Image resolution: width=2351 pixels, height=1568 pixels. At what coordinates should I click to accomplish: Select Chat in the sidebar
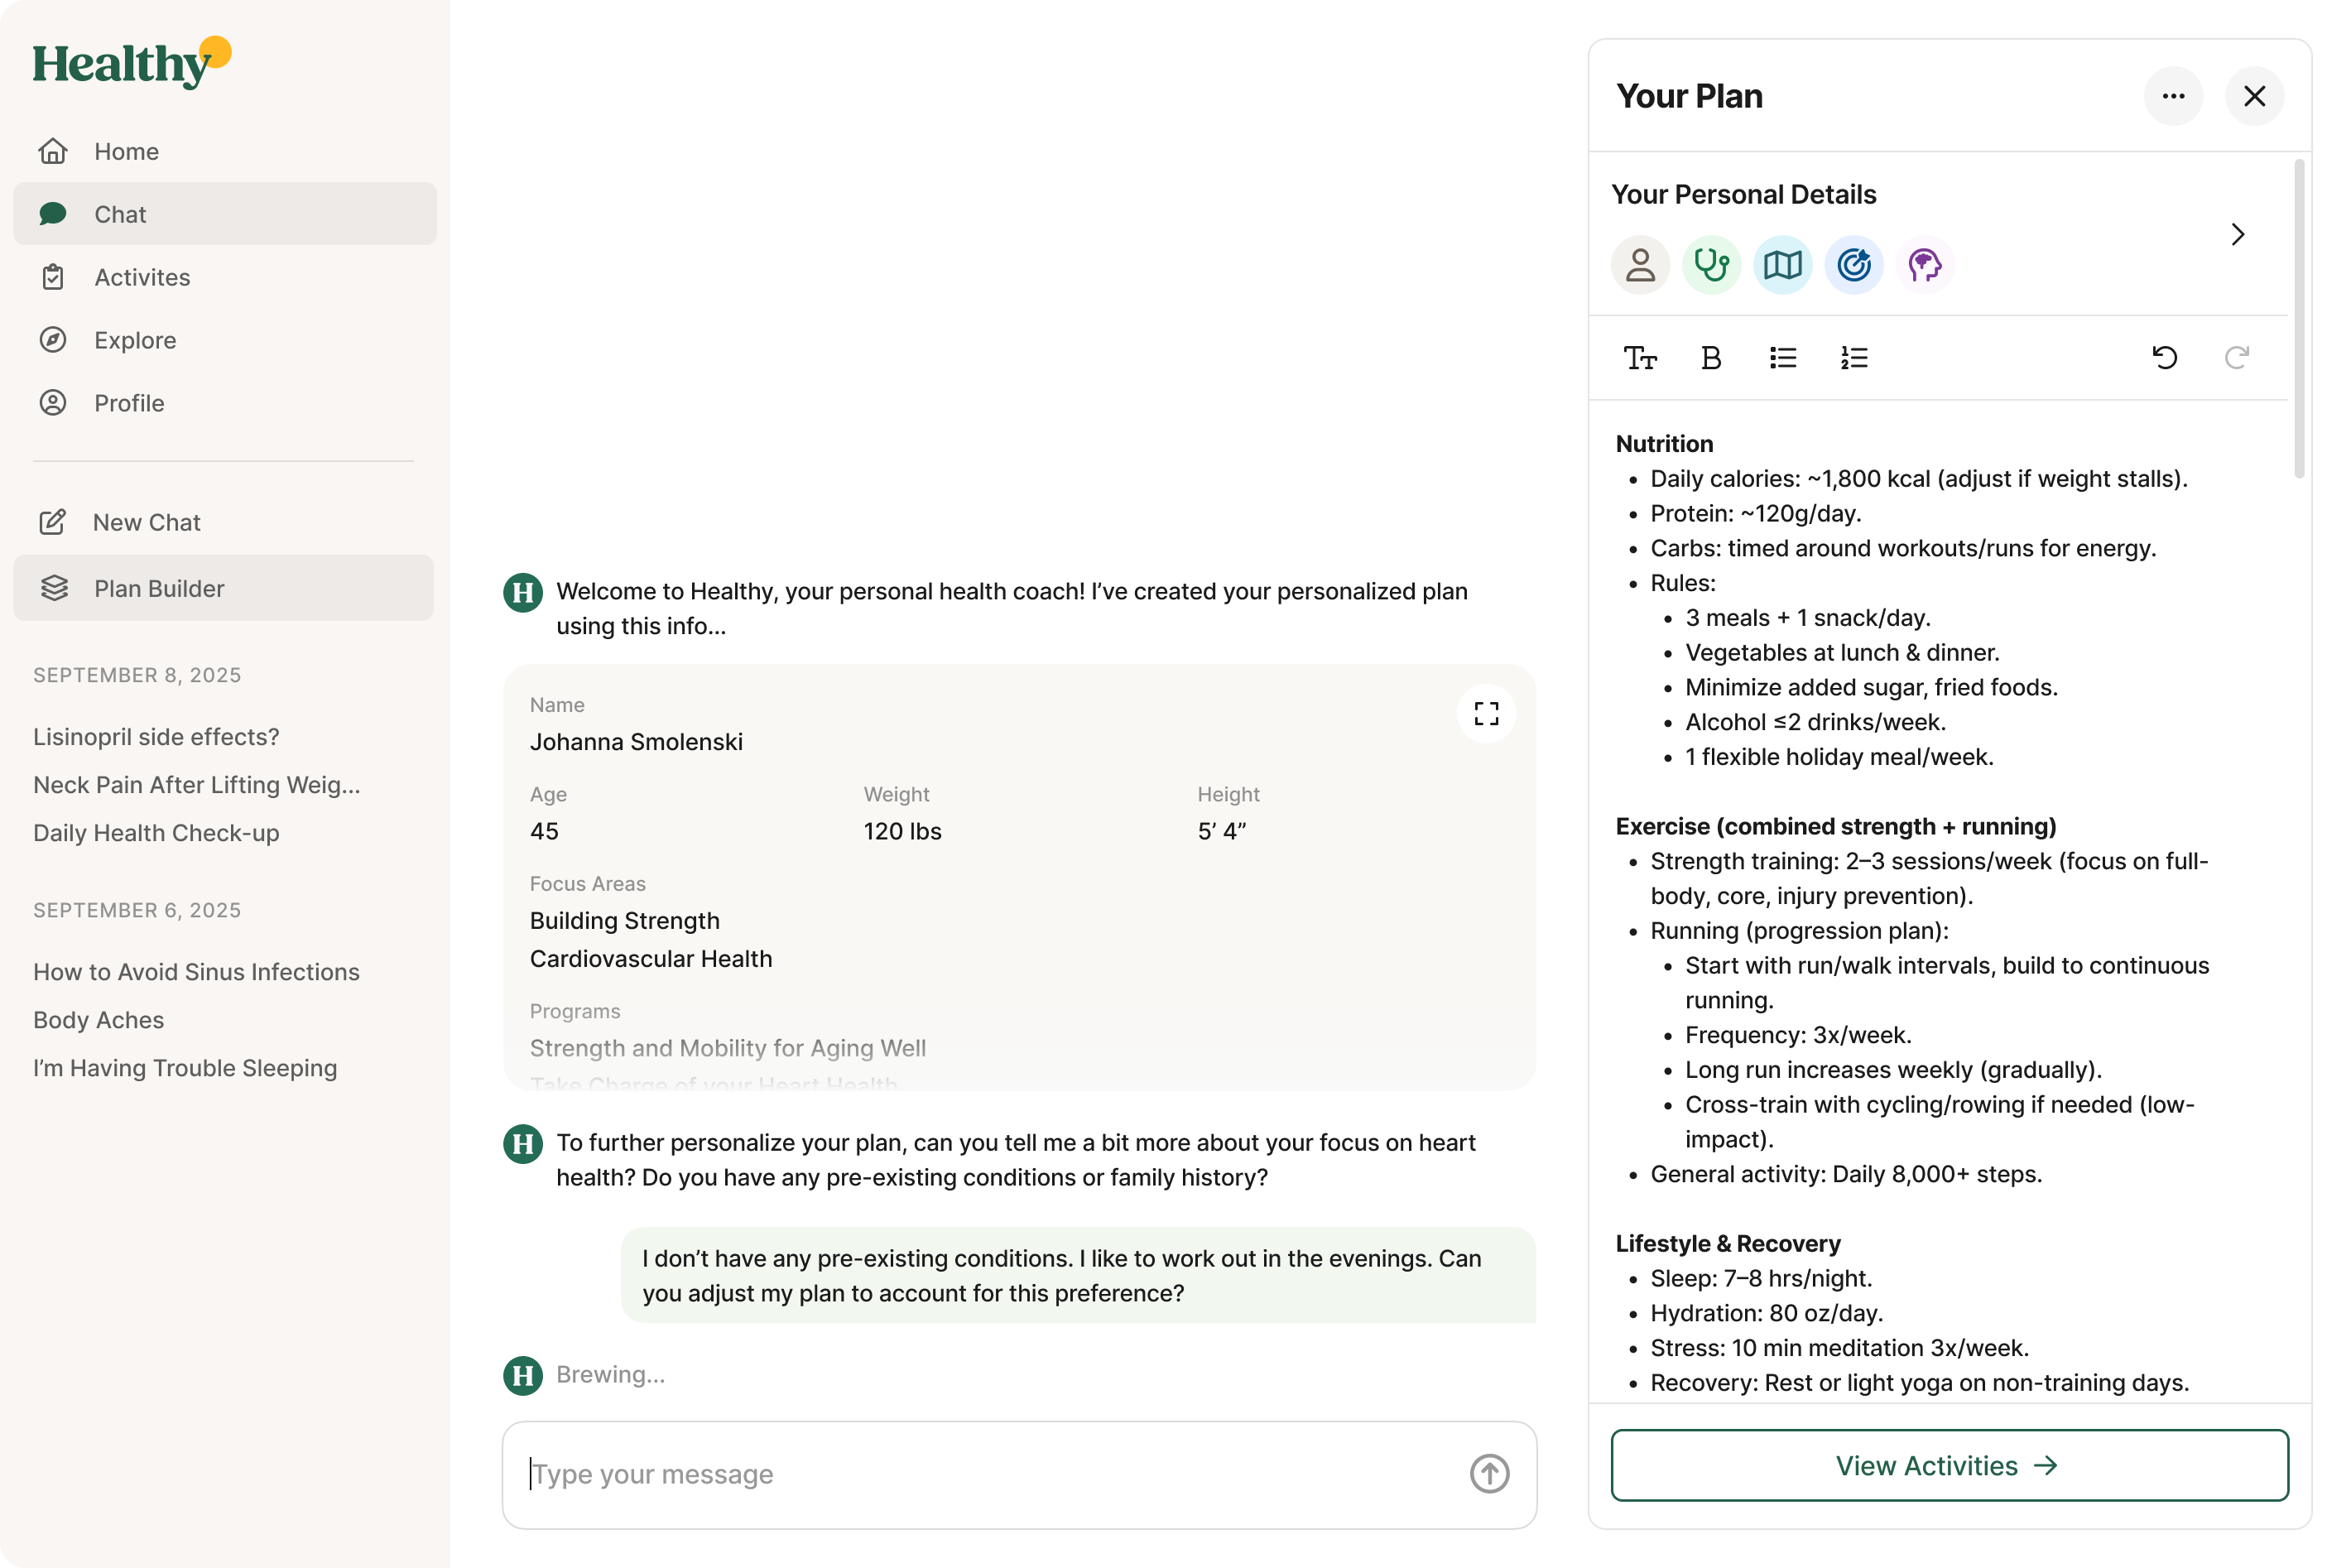[x=225, y=214]
